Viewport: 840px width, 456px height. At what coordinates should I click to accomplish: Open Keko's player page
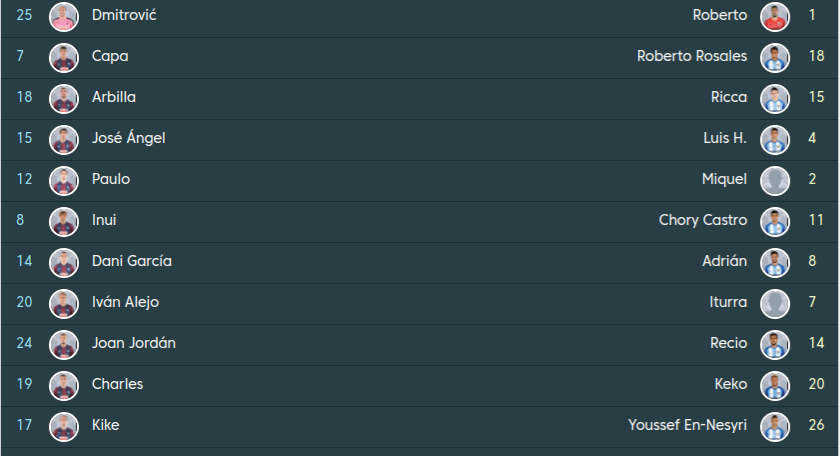(730, 385)
